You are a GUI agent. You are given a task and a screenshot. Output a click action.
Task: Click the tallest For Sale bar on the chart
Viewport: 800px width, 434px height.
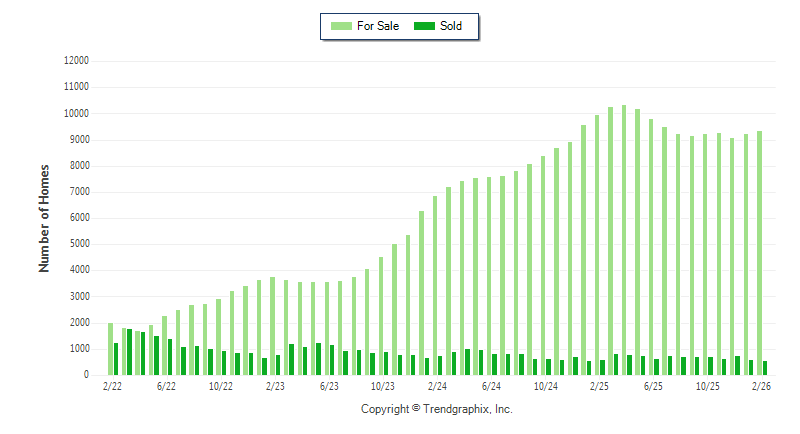click(624, 240)
